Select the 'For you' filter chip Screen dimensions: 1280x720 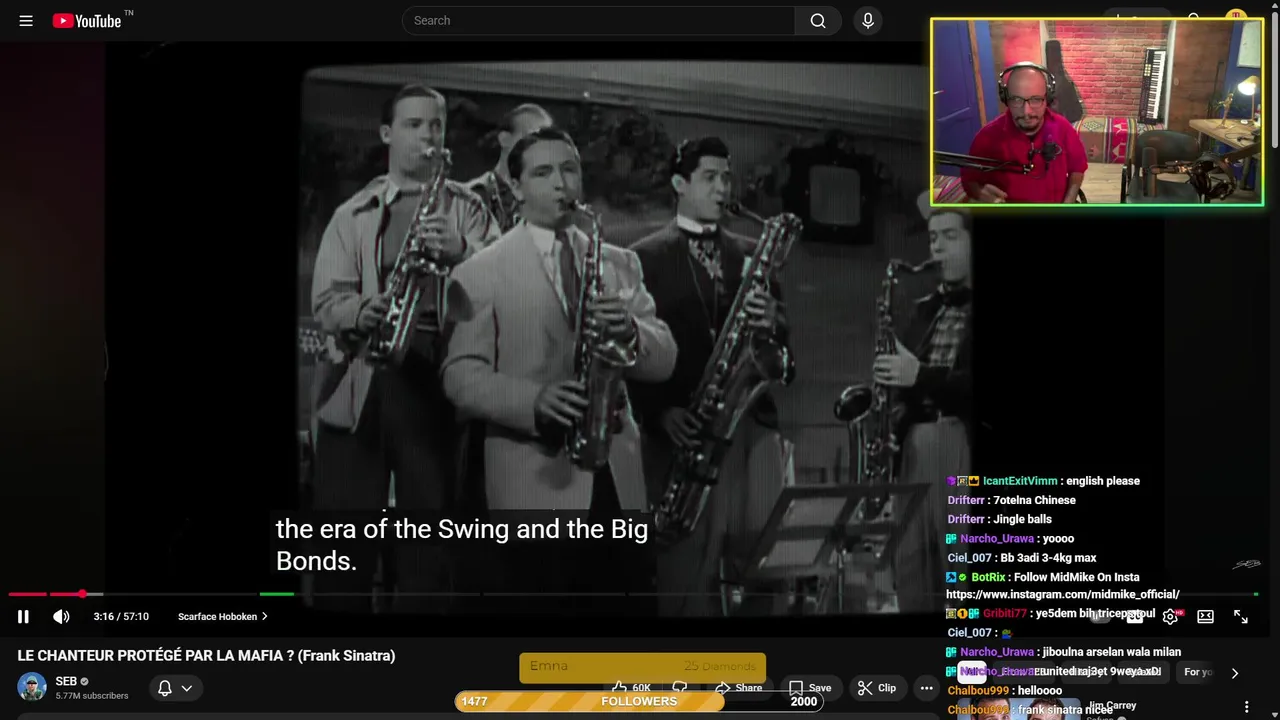1198,672
